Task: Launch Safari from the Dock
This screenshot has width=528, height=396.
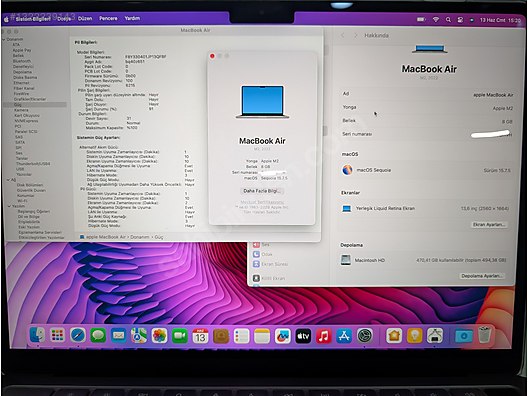Action: pyautogui.click(x=78, y=335)
